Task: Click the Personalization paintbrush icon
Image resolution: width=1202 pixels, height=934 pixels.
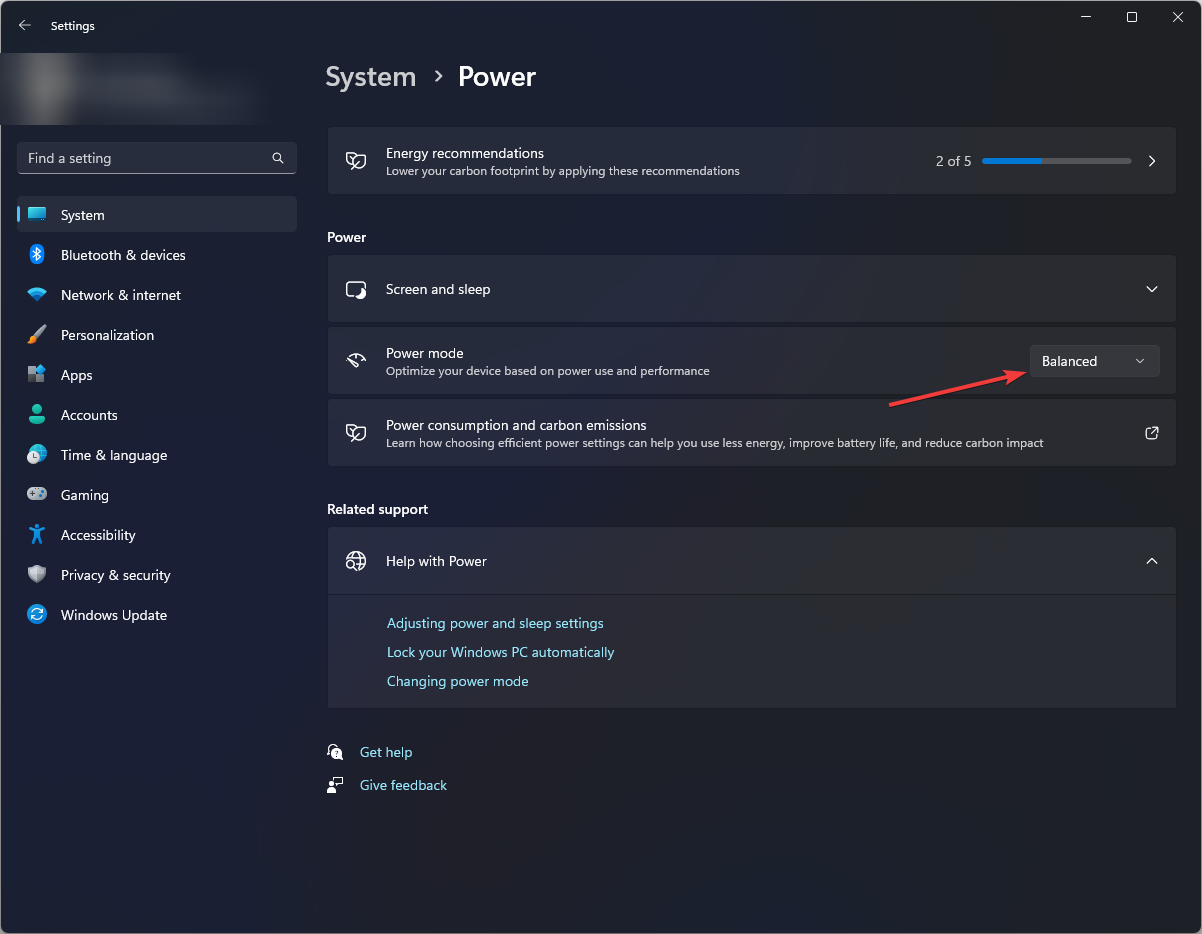Action: [37, 335]
